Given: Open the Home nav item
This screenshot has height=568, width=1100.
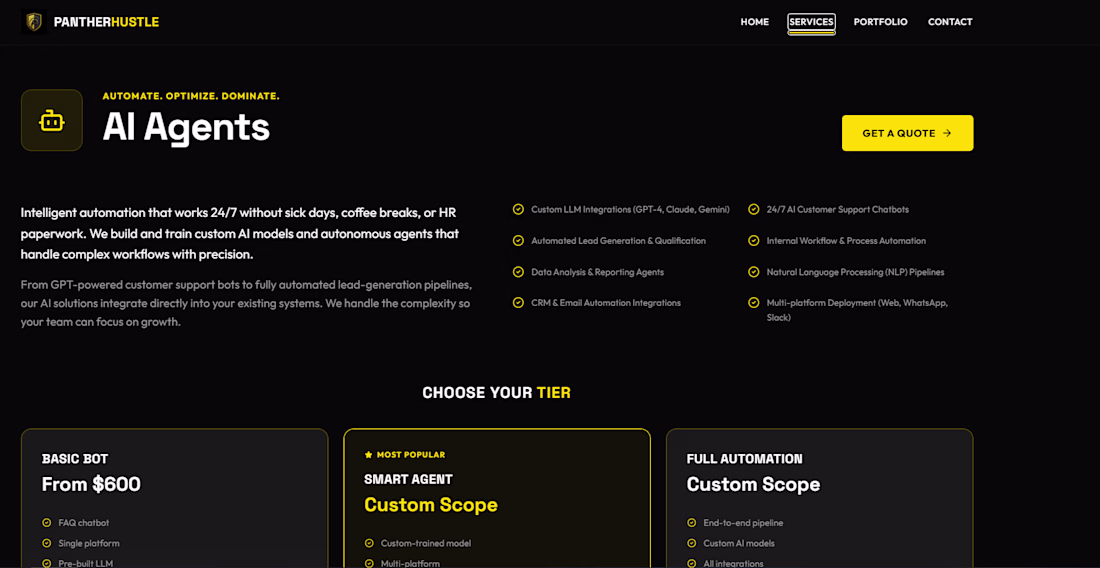Looking at the screenshot, I should pos(755,22).
